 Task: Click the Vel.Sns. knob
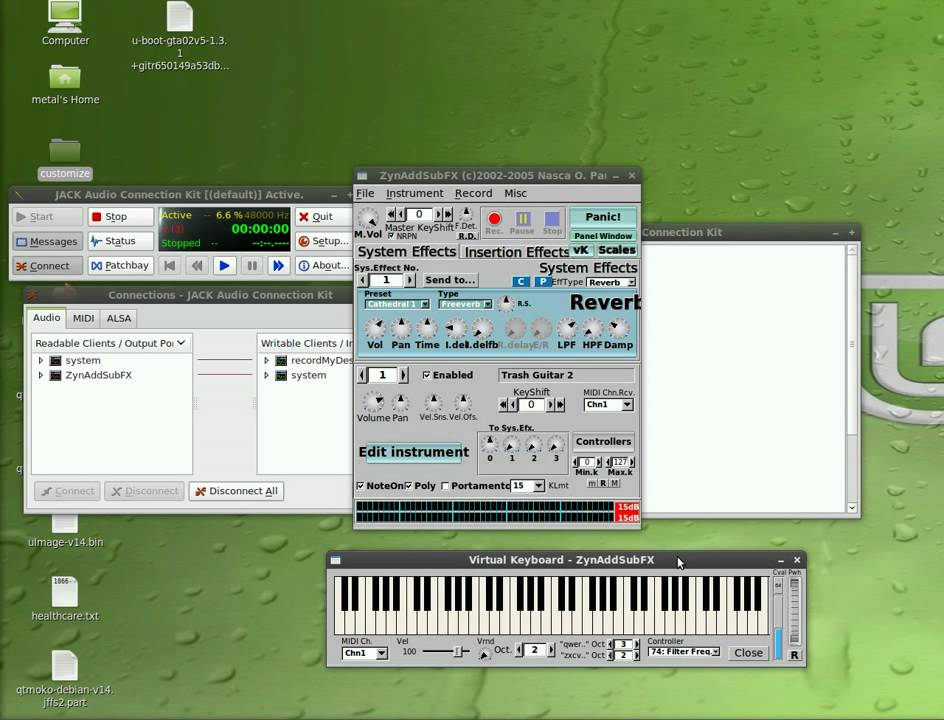point(433,402)
